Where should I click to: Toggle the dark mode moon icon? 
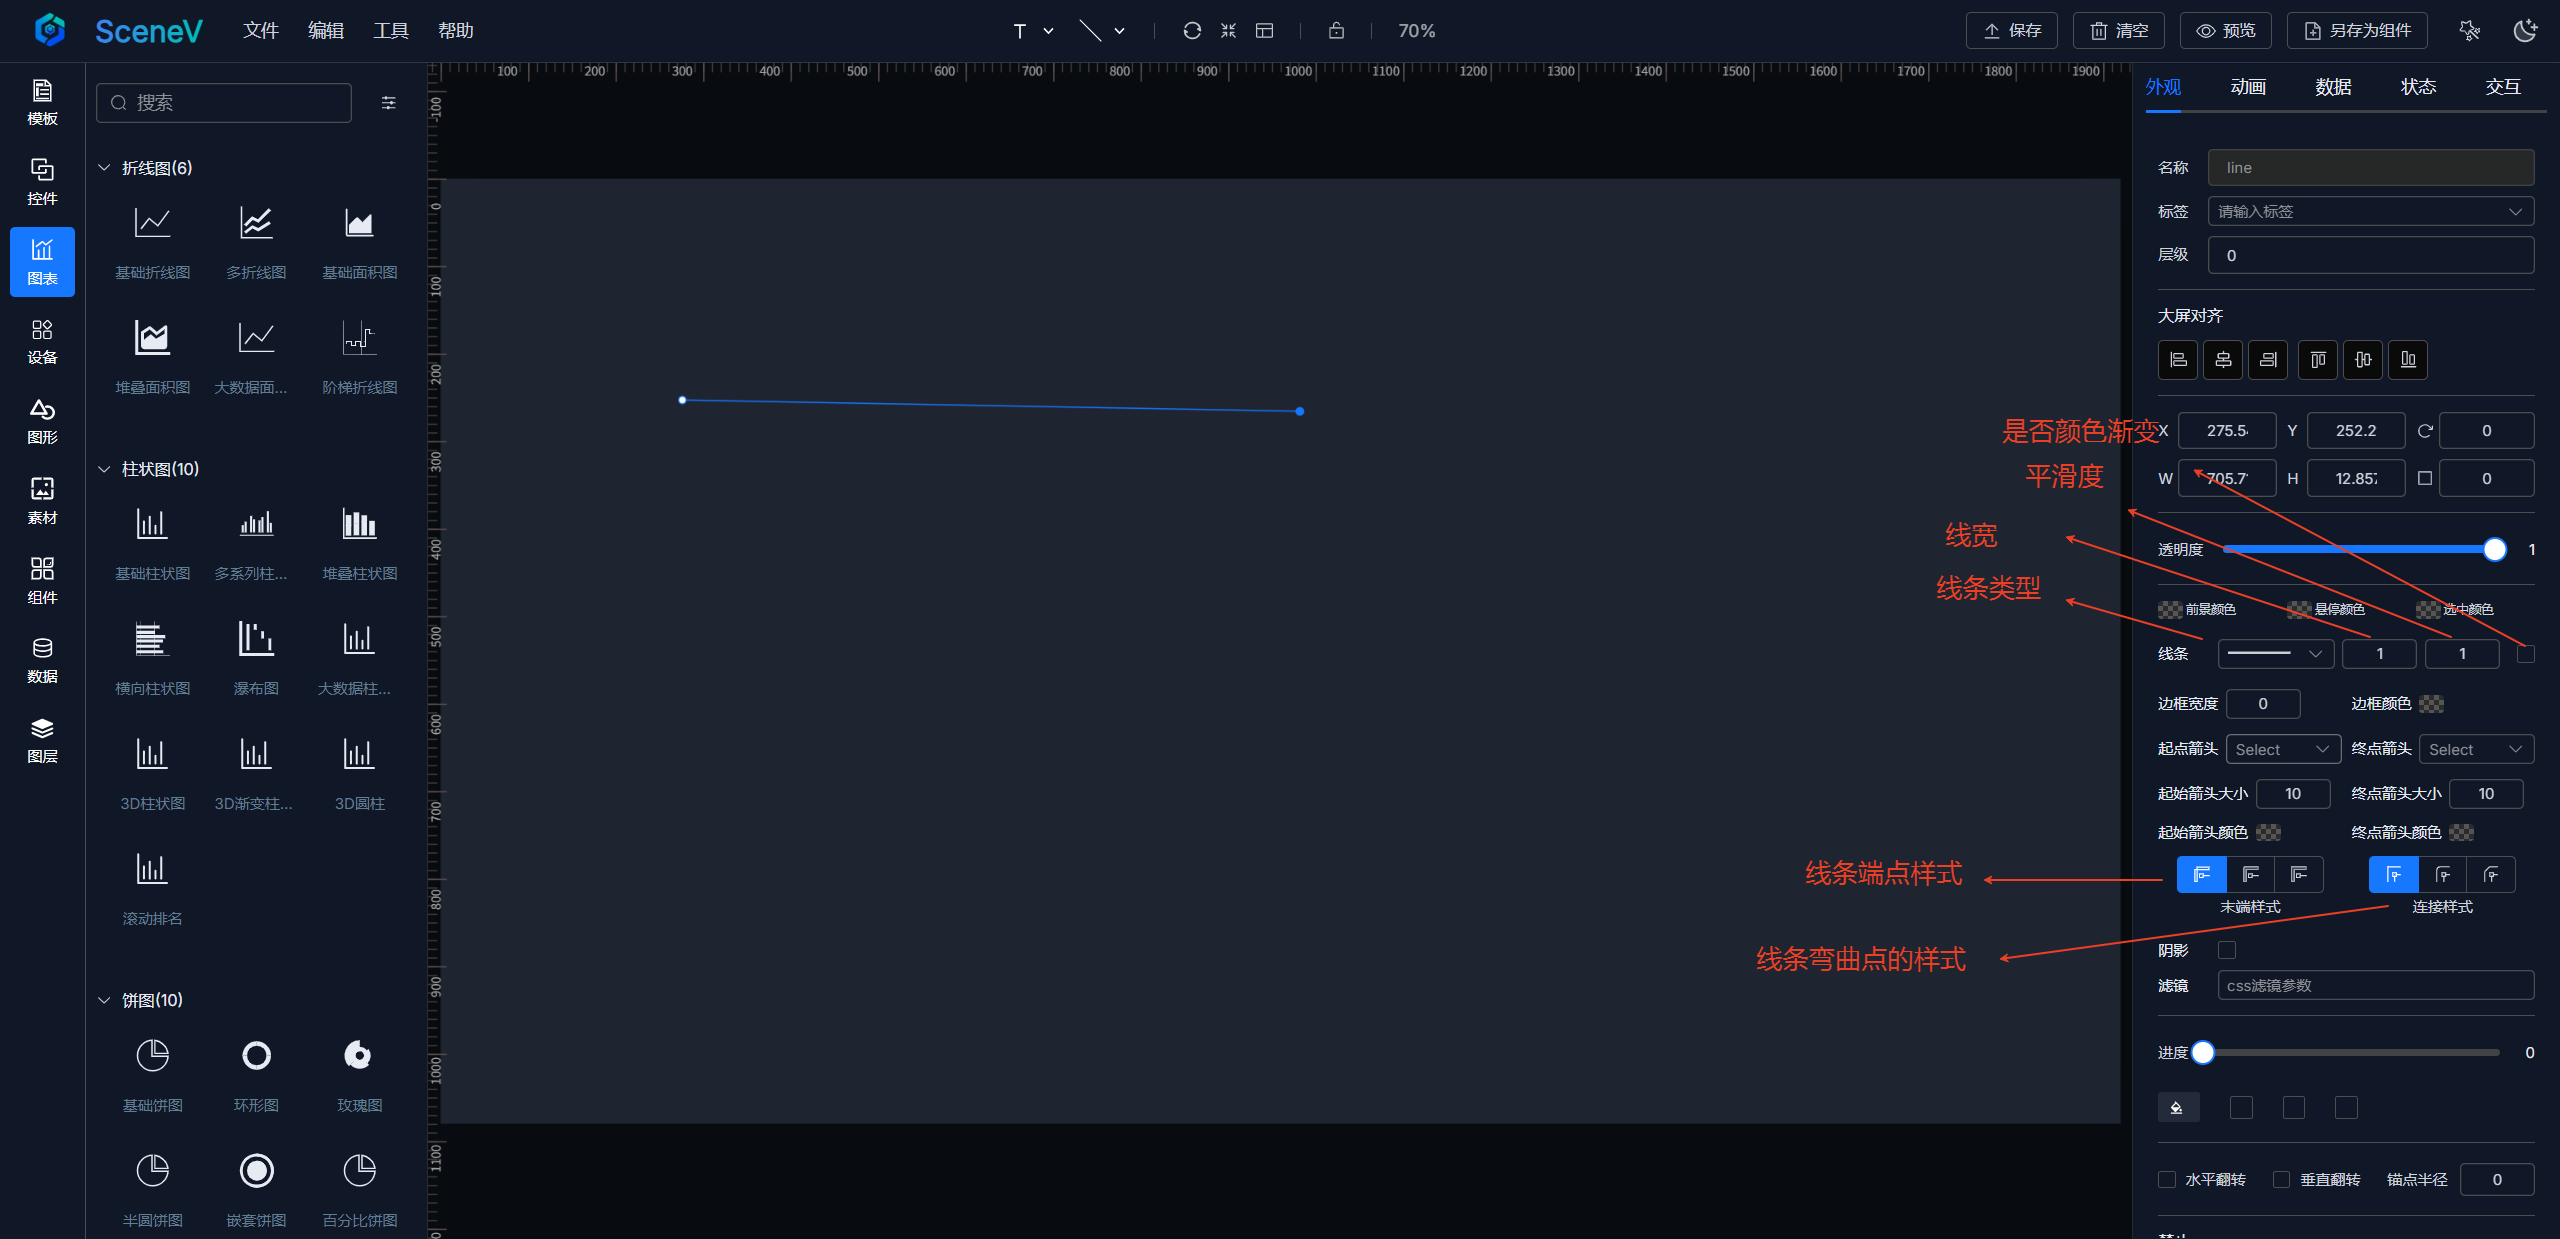click(2525, 31)
